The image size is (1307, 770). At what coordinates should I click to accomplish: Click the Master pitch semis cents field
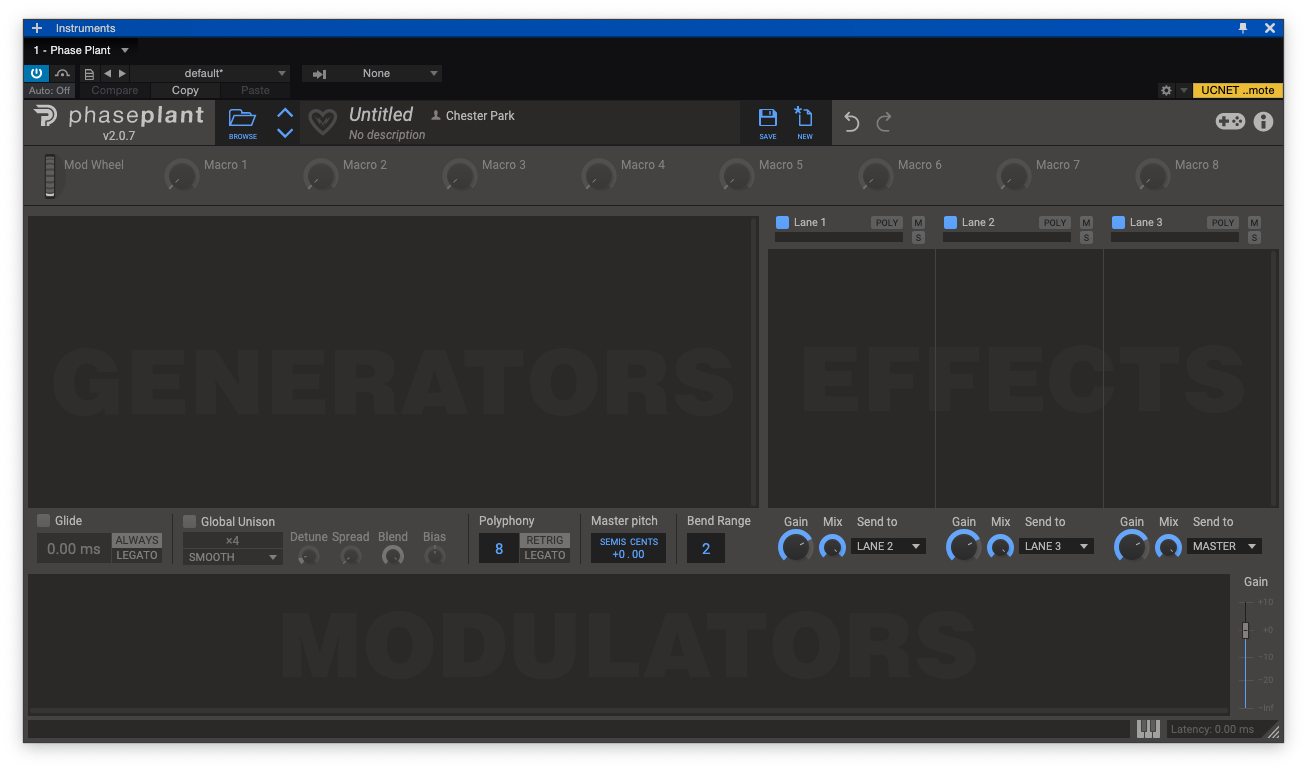628,548
